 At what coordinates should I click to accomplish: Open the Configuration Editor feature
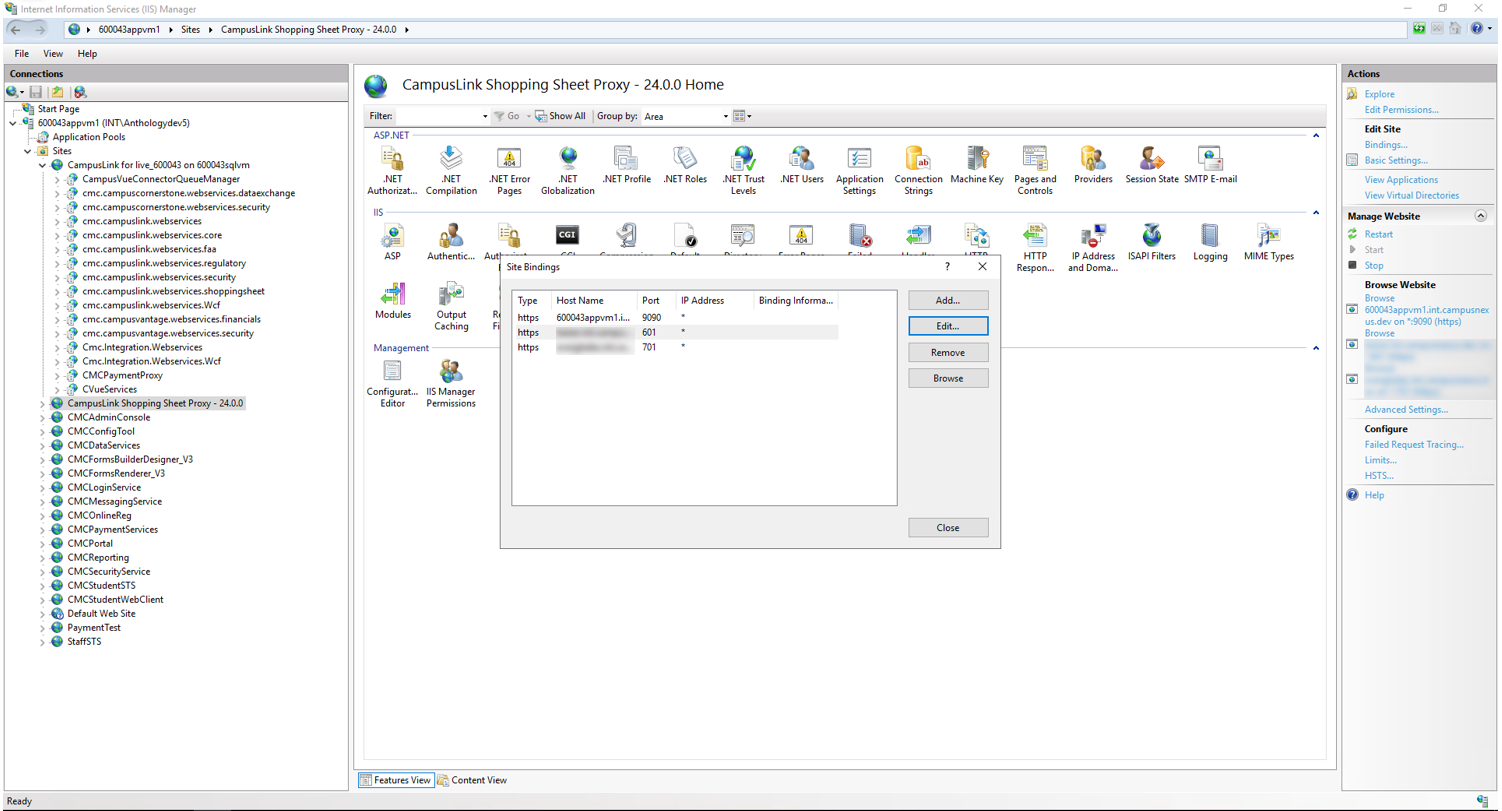pyautogui.click(x=392, y=384)
